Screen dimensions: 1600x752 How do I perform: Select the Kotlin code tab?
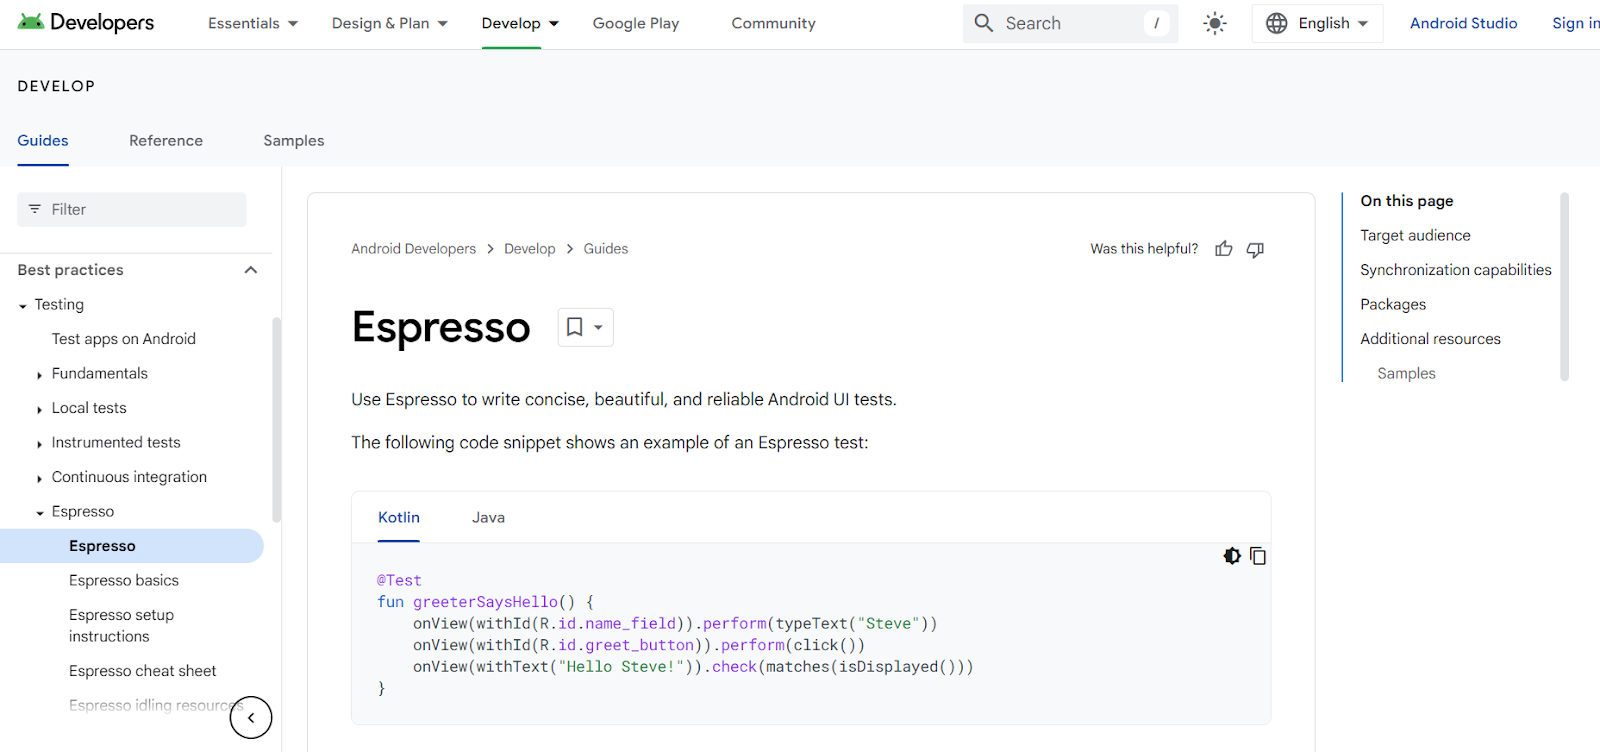tap(399, 517)
